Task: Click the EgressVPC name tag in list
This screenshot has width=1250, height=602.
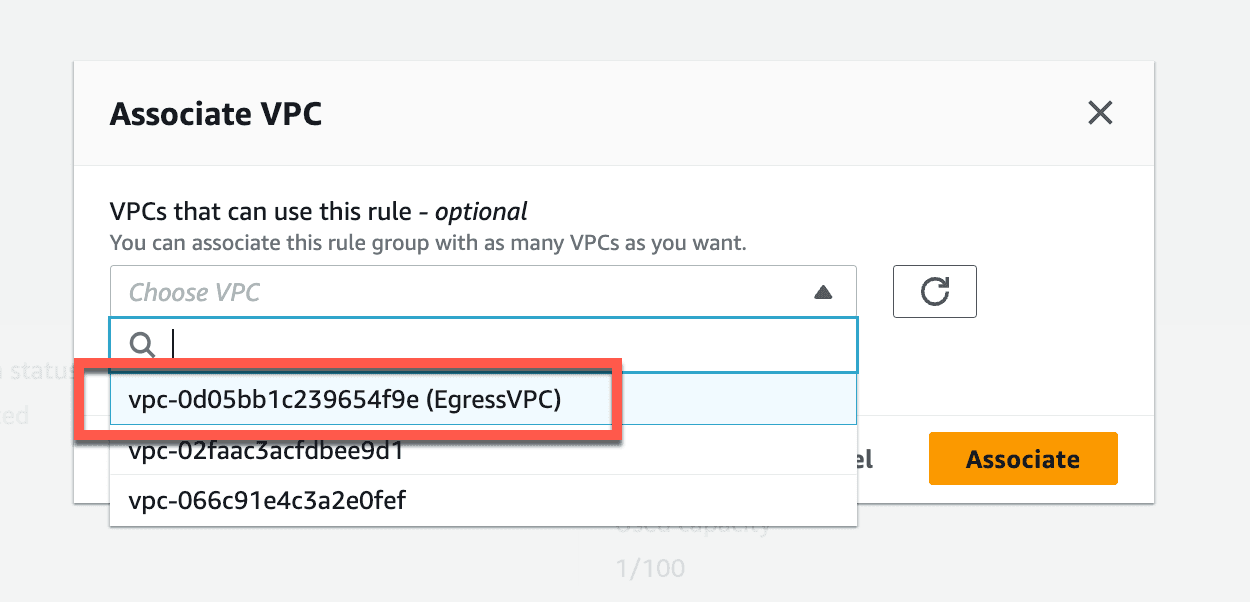Action: 493,400
